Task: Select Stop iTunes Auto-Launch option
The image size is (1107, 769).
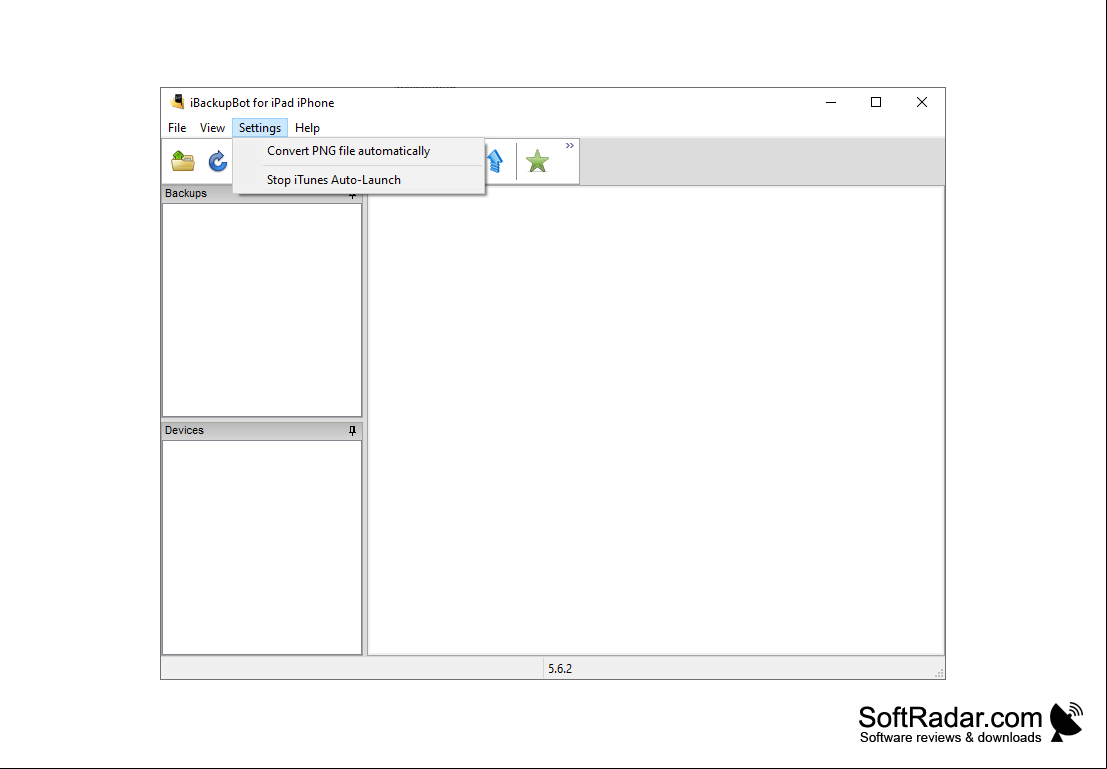Action: [x=359, y=180]
